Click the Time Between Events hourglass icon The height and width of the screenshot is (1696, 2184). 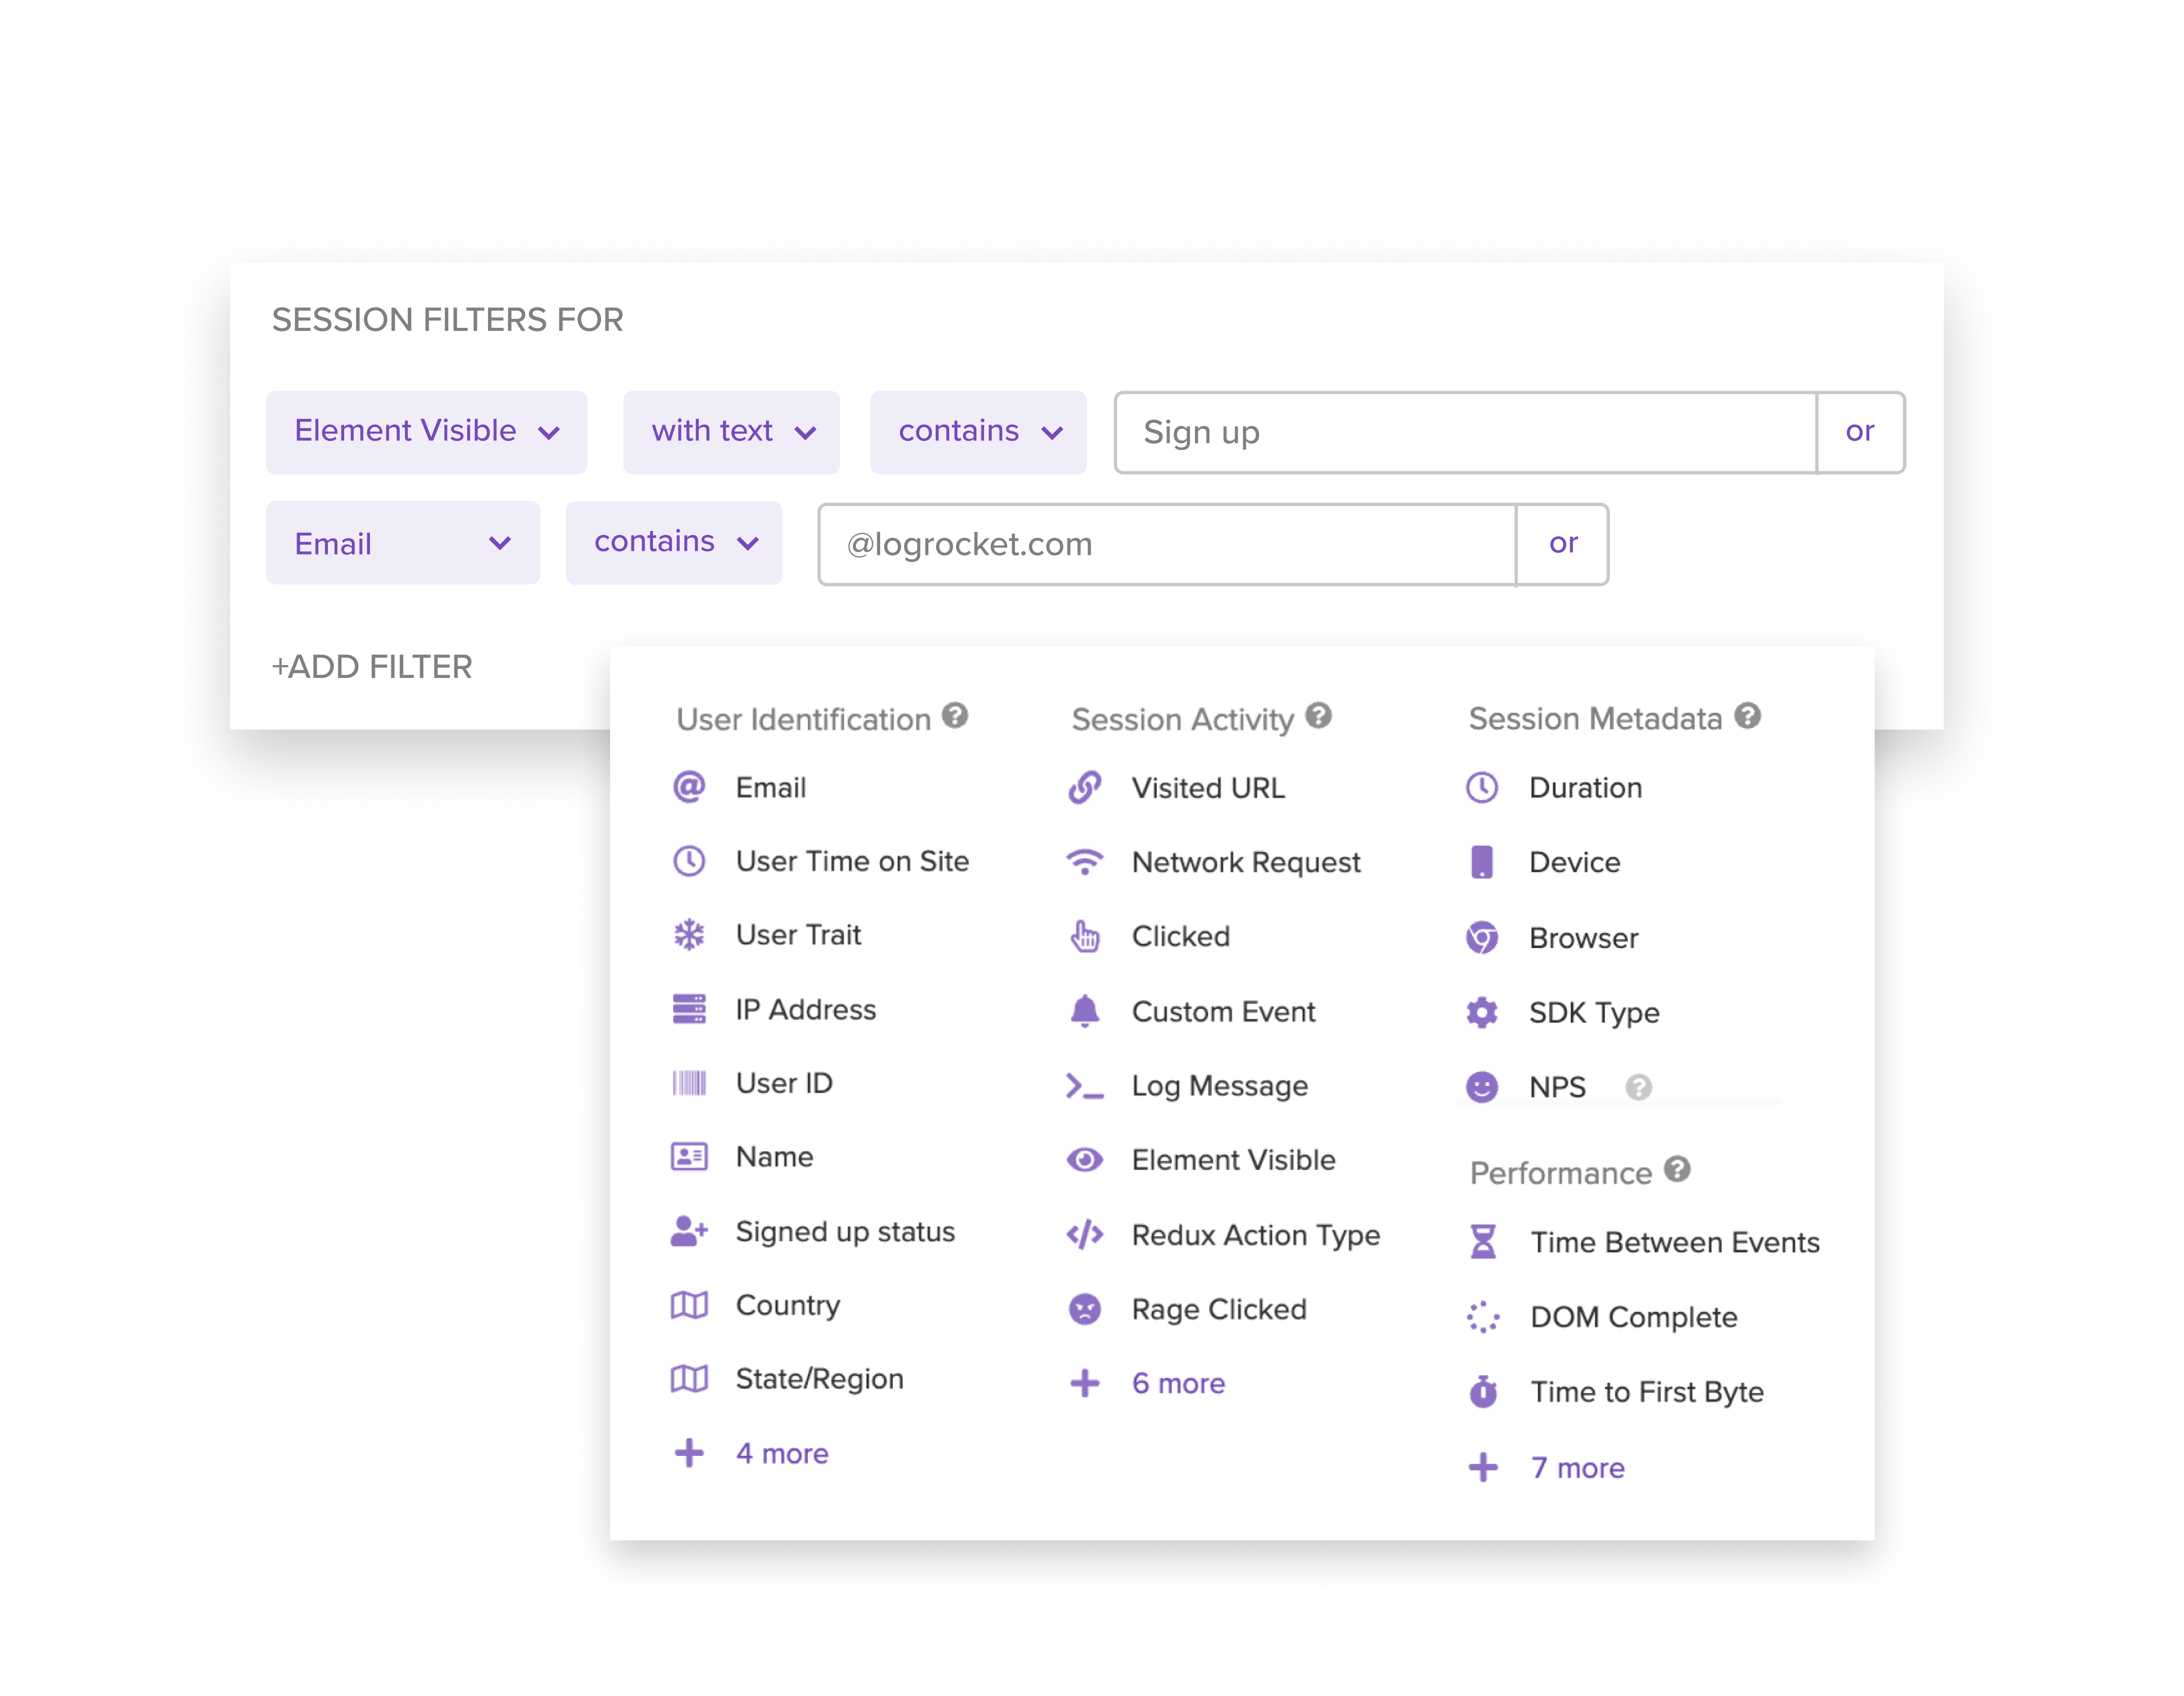click(1483, 1242)
